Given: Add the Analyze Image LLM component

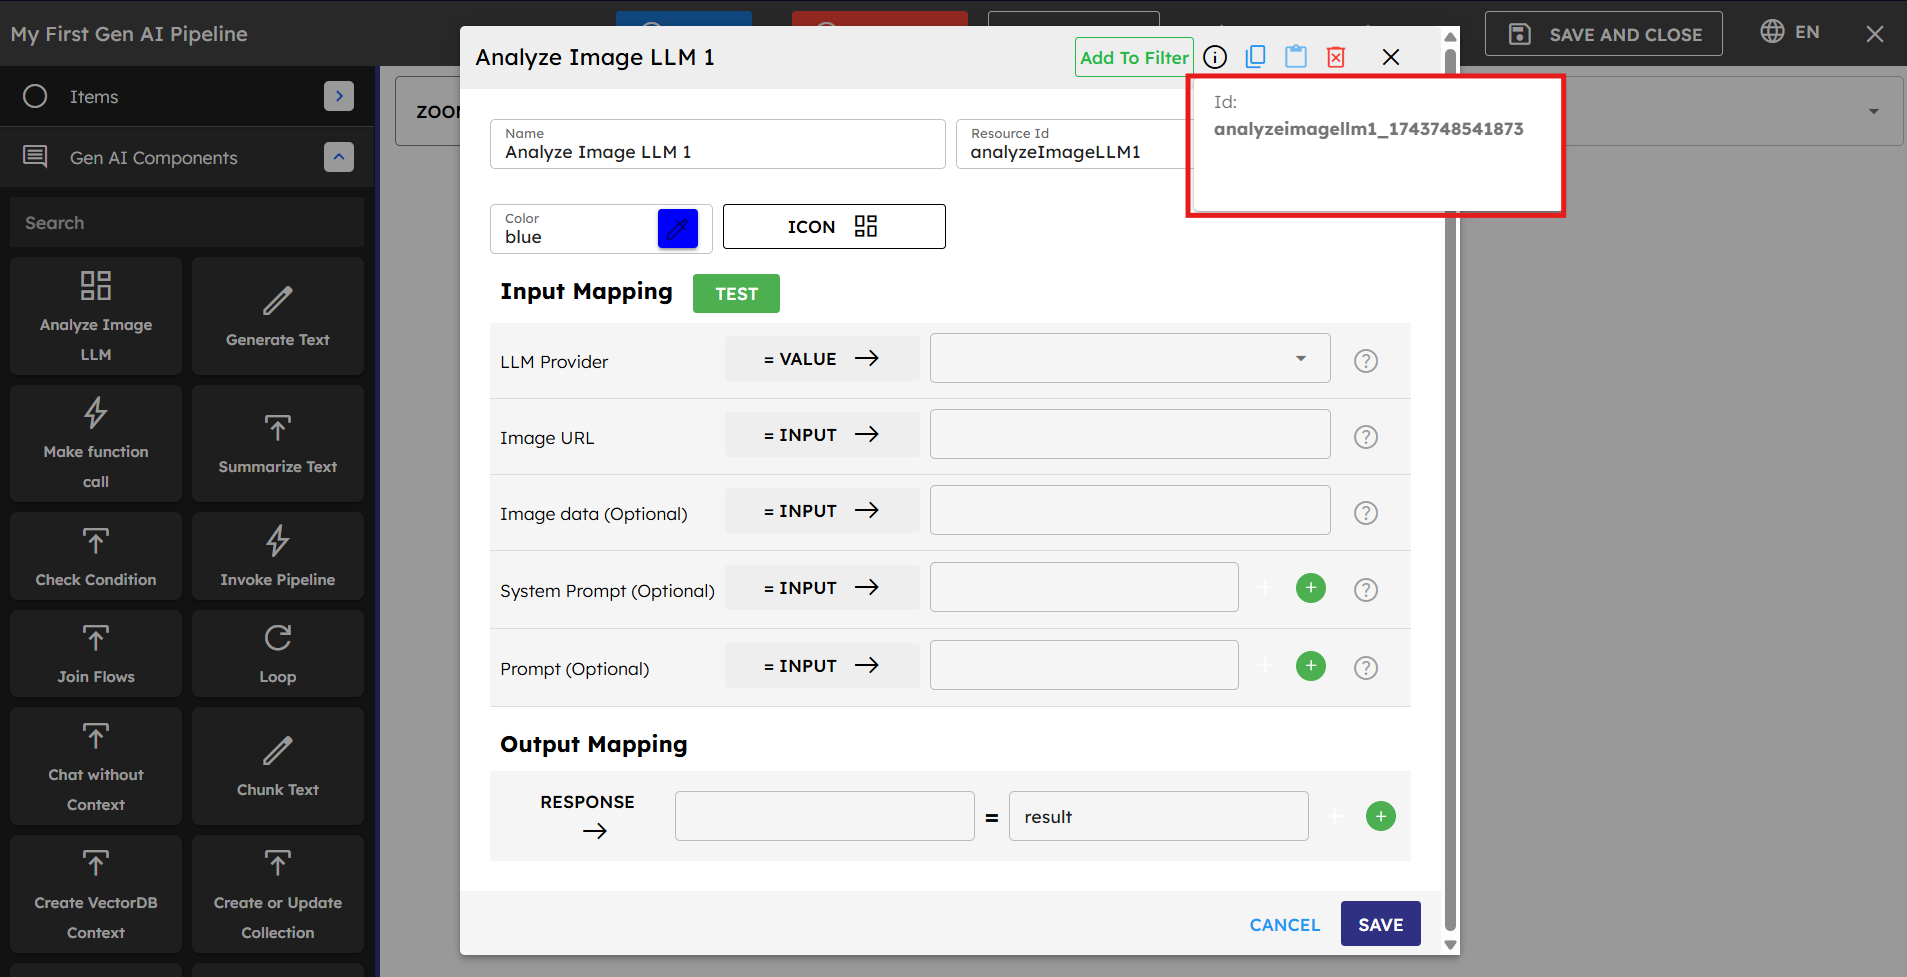Looking at the screenshot, I should click(x=96, y=316).
